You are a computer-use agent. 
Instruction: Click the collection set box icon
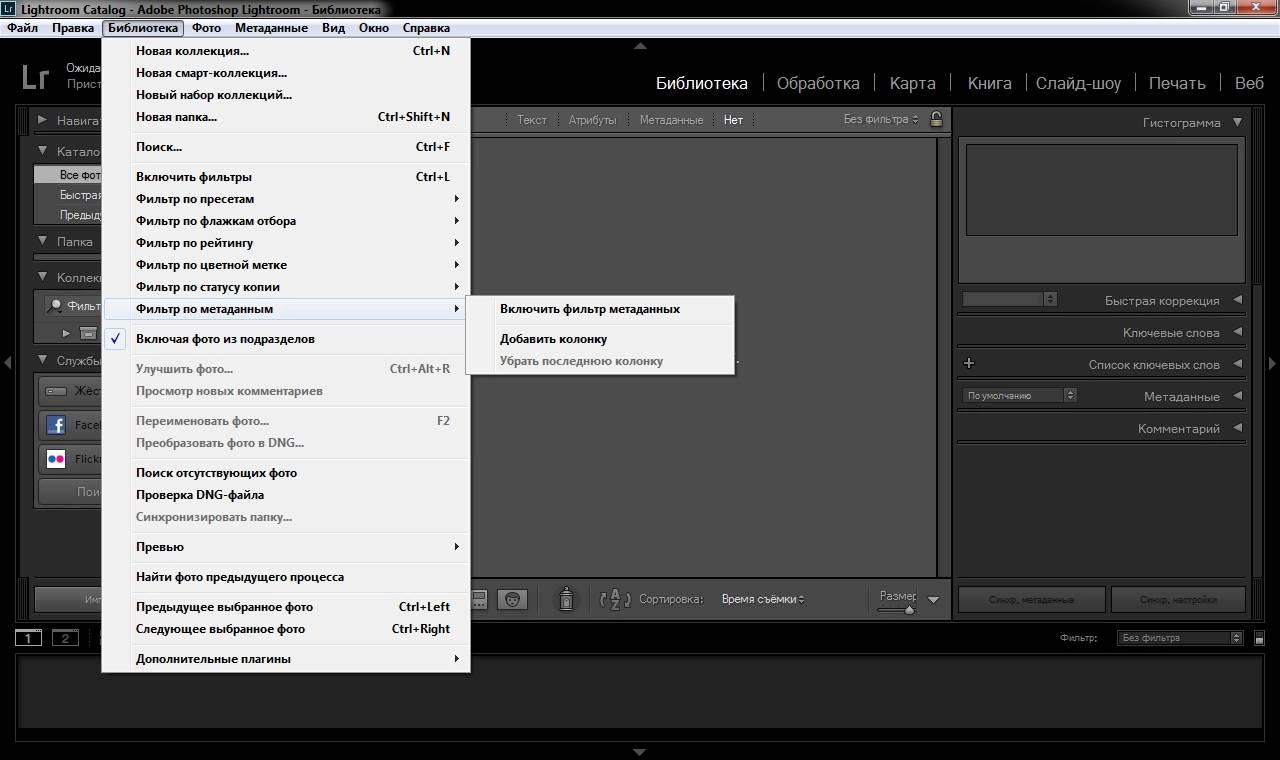pyautogui.click(x=88, y=333)
